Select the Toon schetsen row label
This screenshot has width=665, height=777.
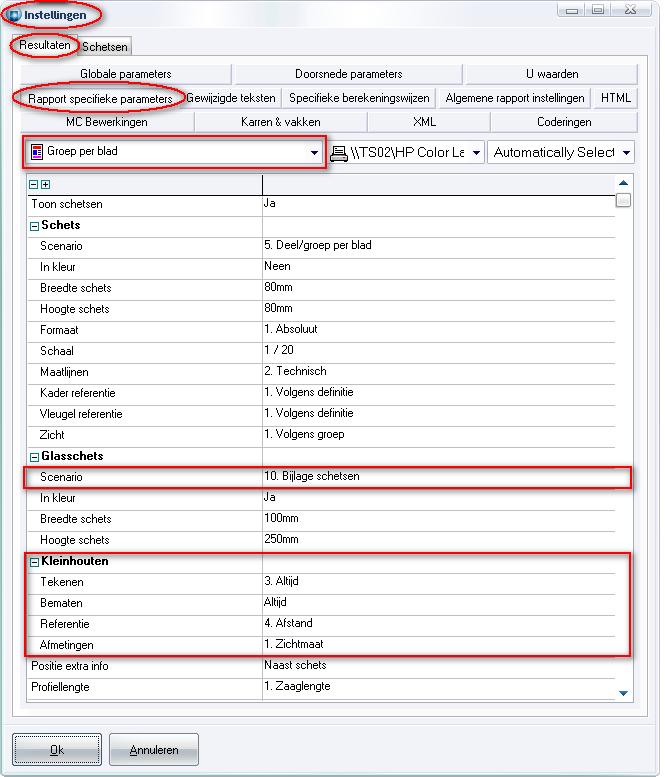(67, 204)
